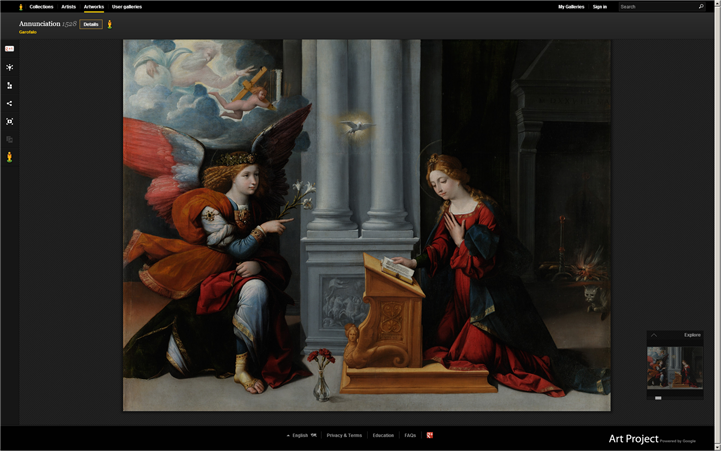This screenshot has height=451, width=721.
Task: Open the Artists menu item
Action: [x=69, y=7]
